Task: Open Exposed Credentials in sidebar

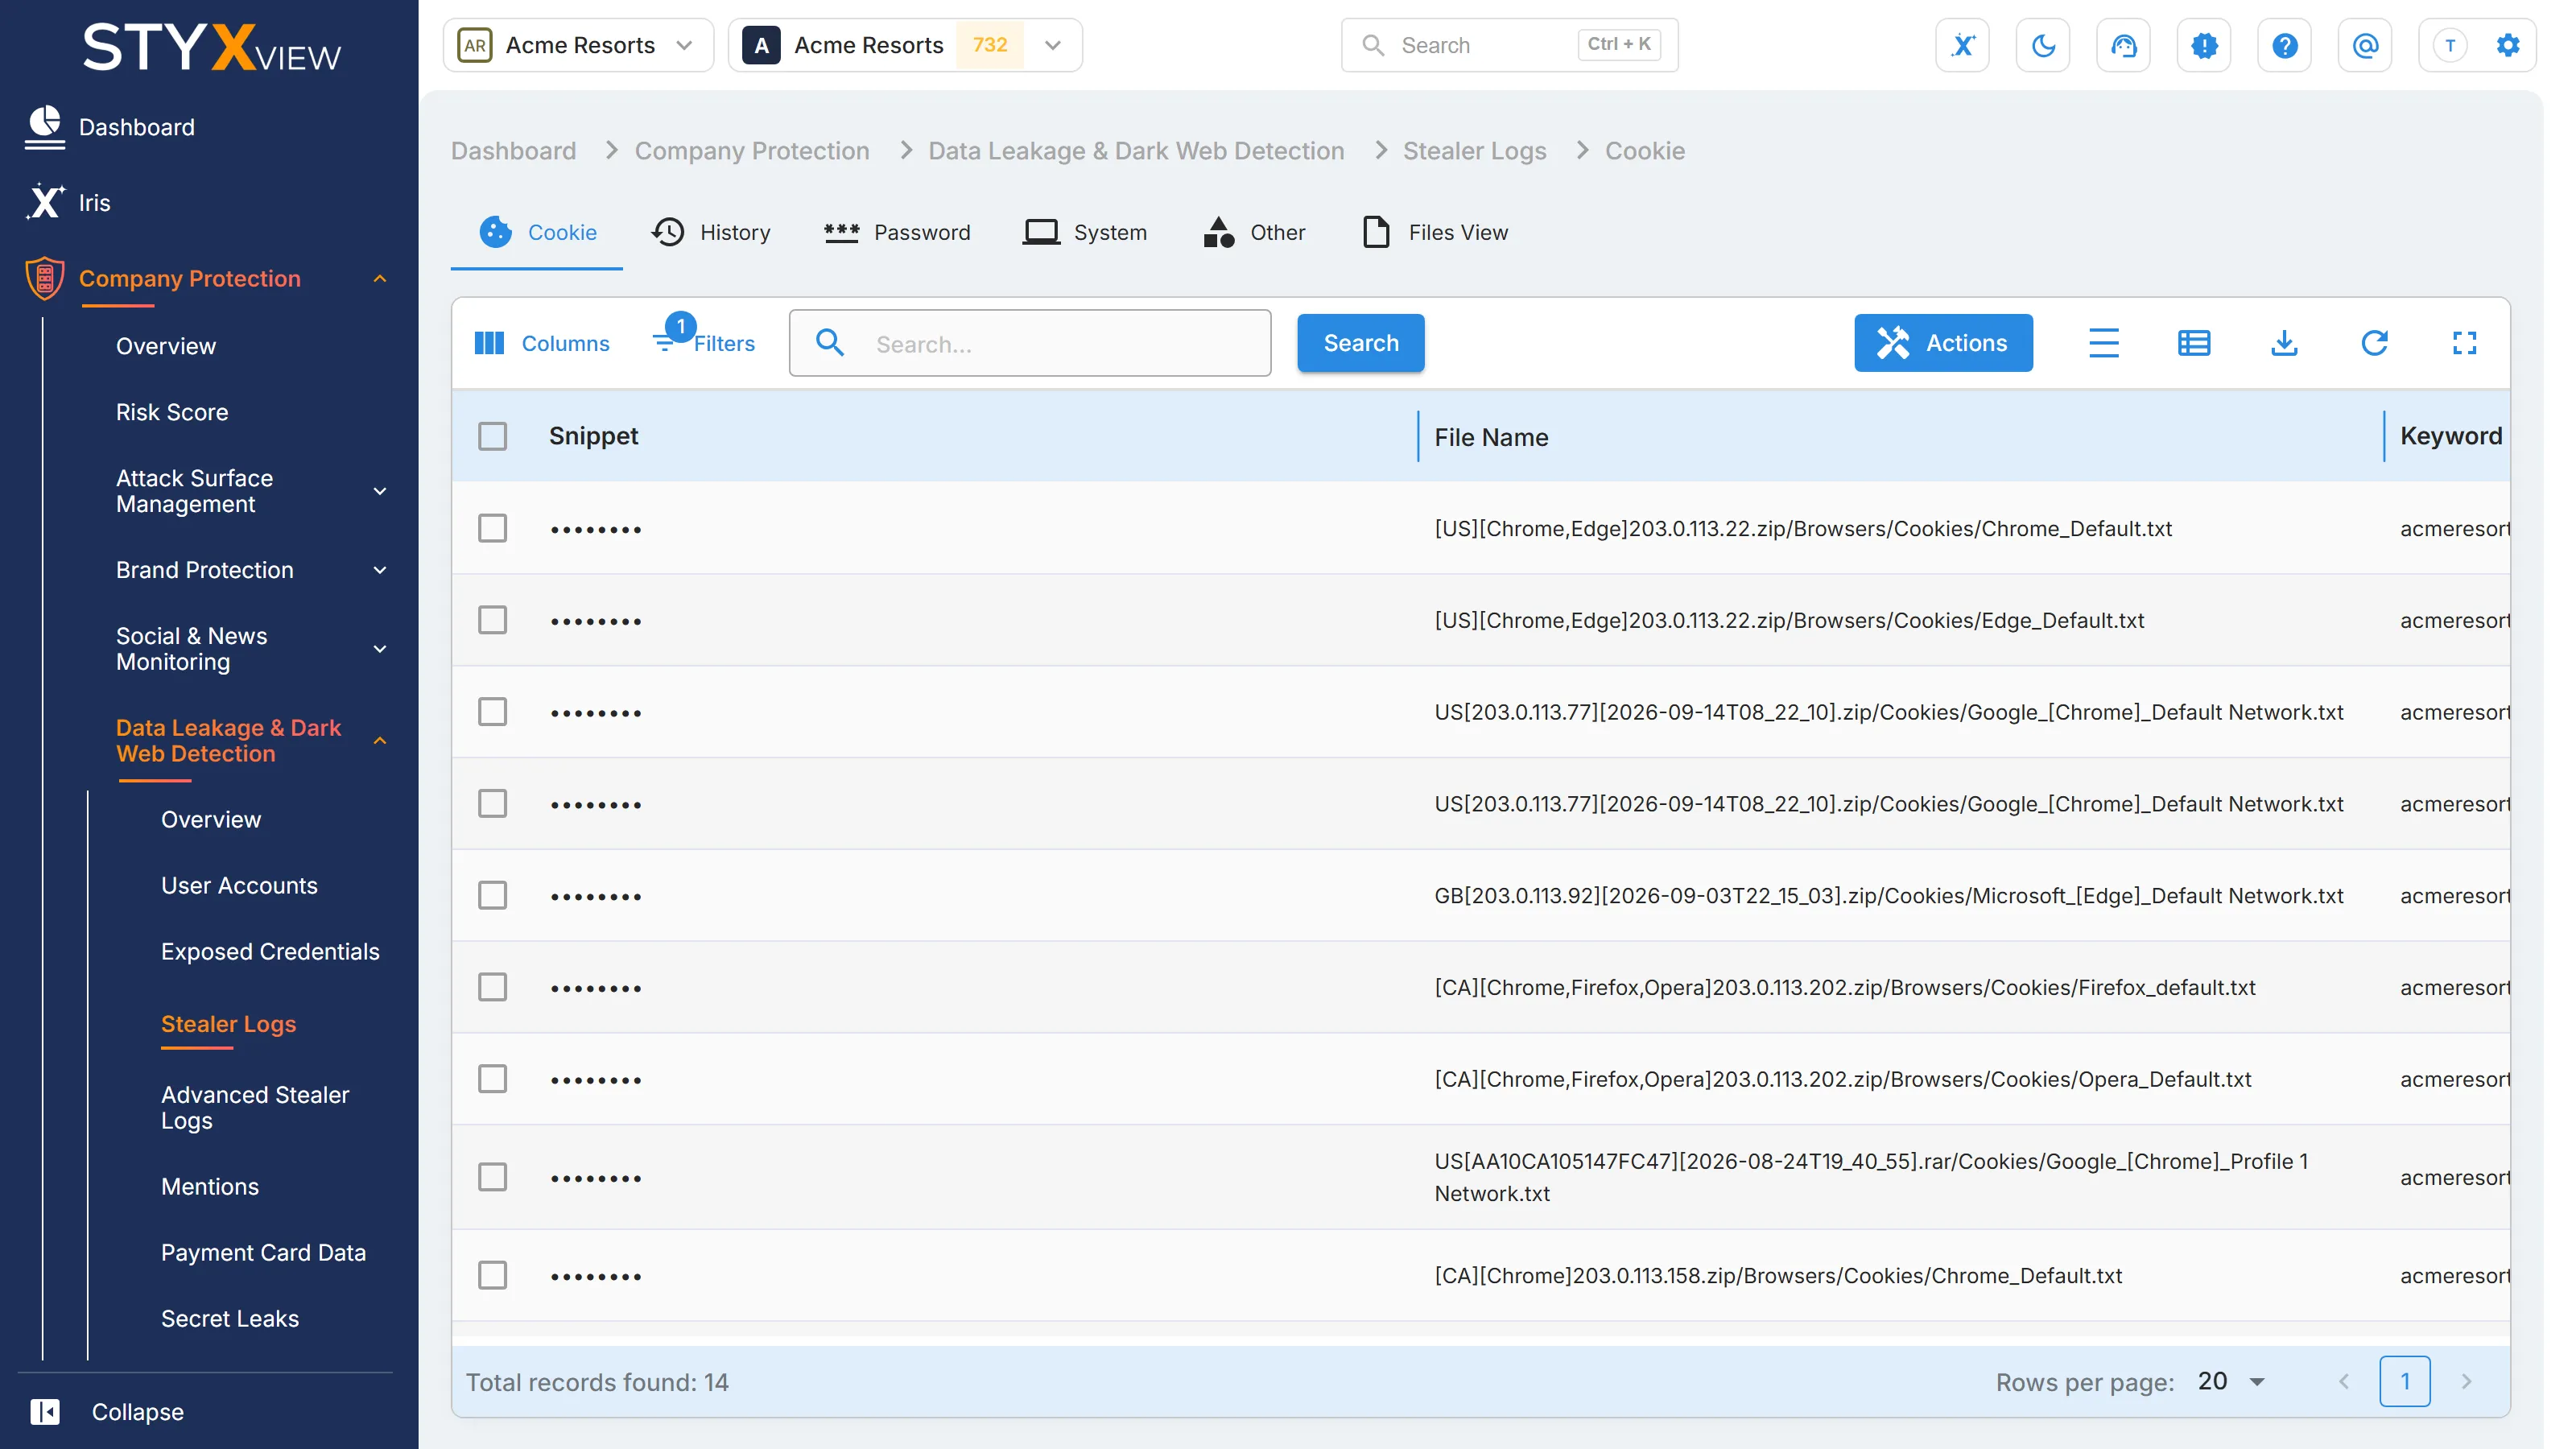Action: pyautogui.click(x=270, y=951)
